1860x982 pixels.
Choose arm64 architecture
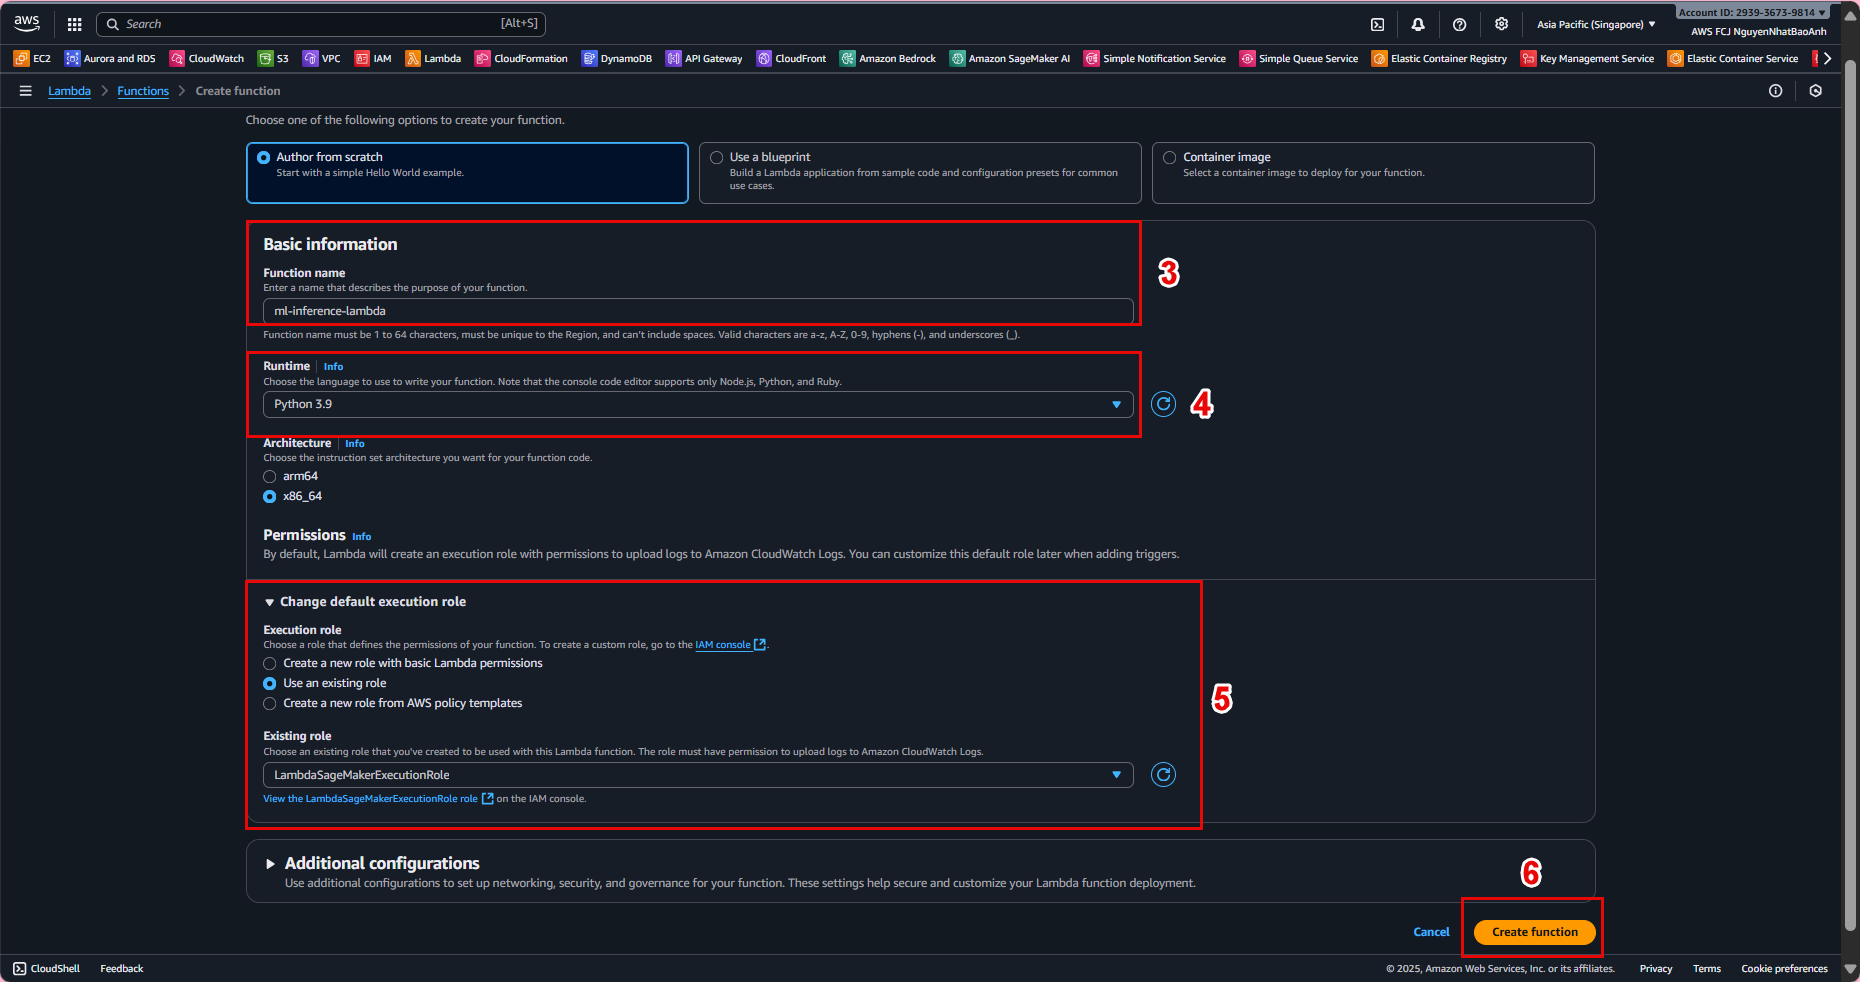pos(270,477)
